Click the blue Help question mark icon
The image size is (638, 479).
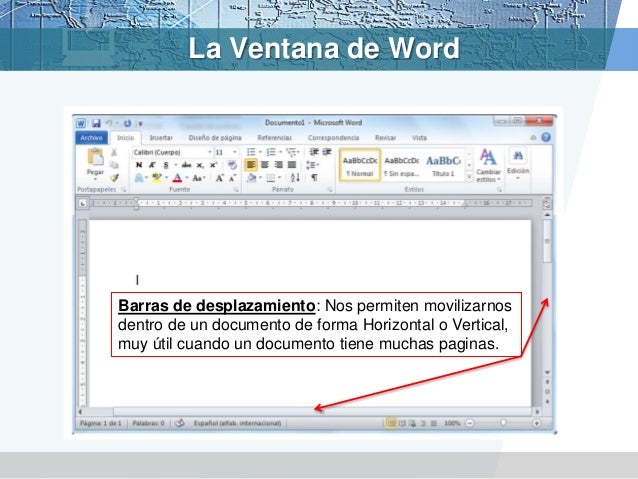546,137
